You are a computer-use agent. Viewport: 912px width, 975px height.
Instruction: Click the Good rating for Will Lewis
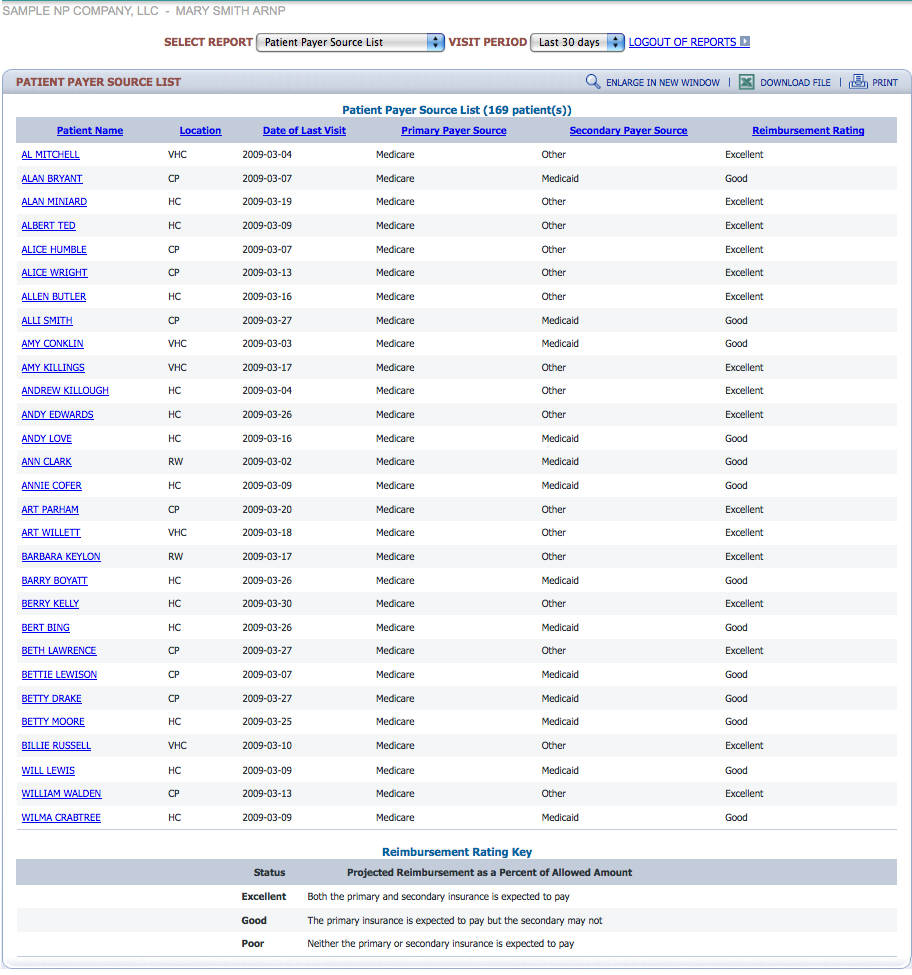736,770
